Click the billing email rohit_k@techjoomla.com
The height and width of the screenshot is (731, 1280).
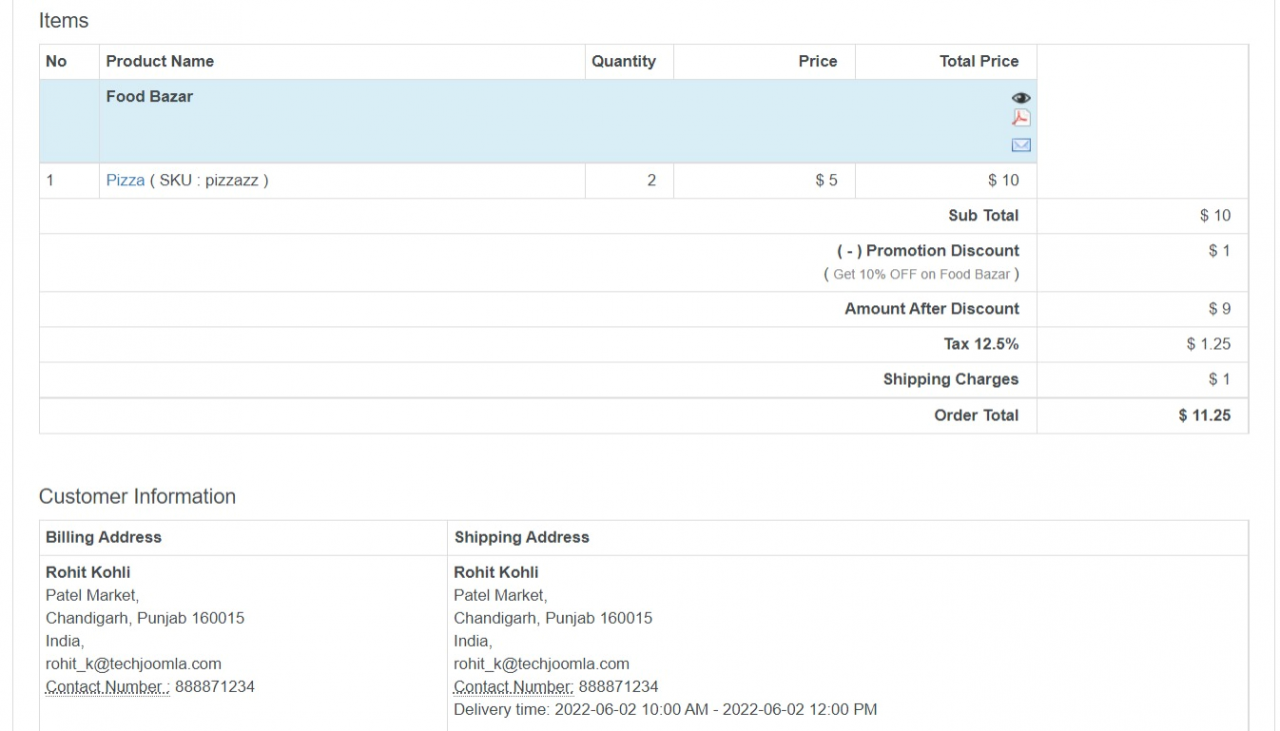133,664
